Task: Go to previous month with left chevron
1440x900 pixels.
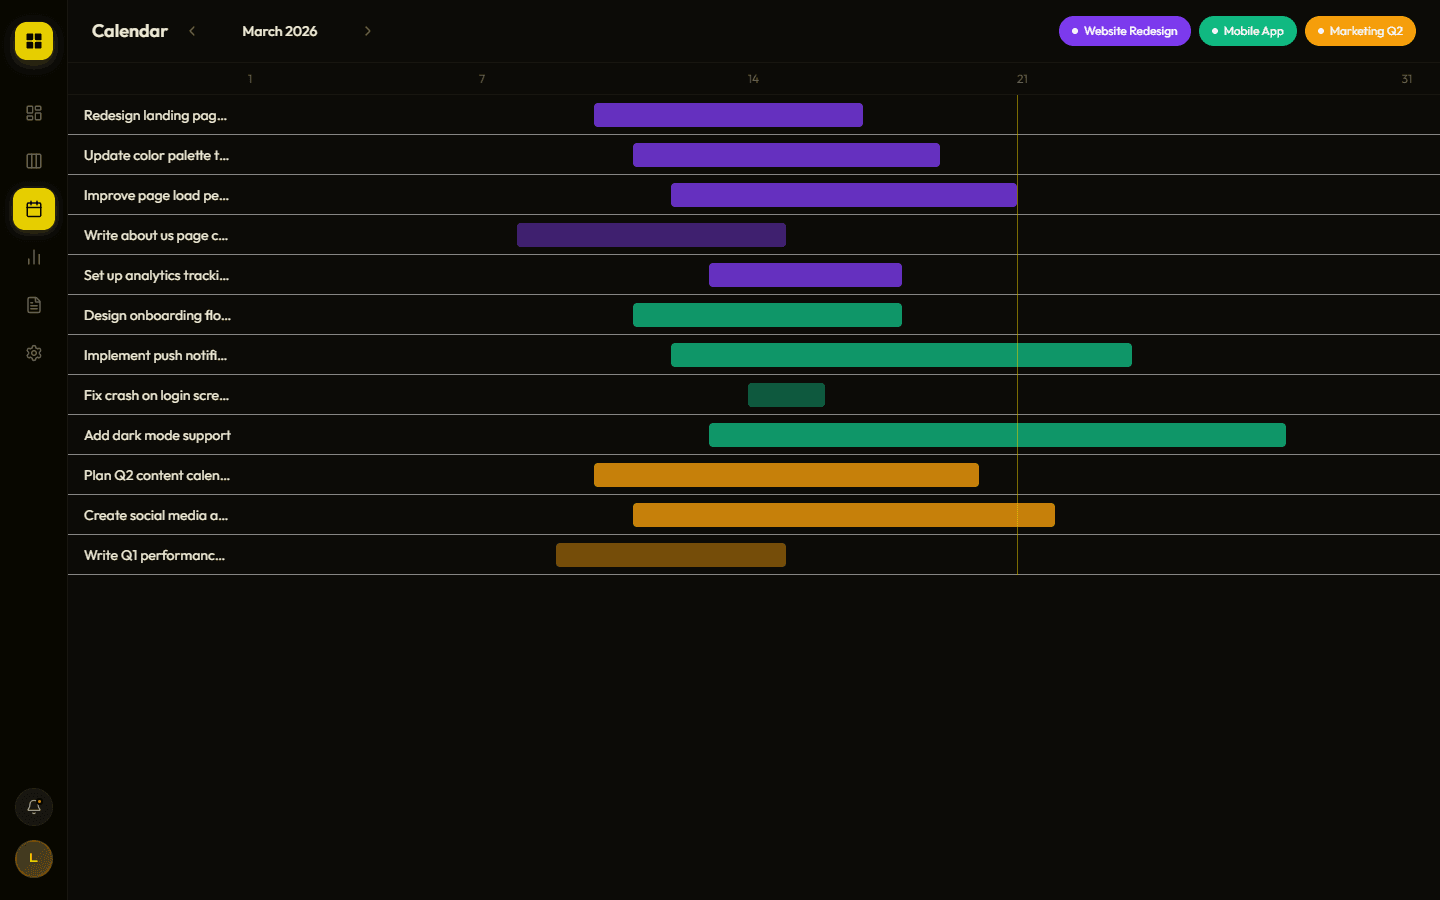Action: point(192,31)
